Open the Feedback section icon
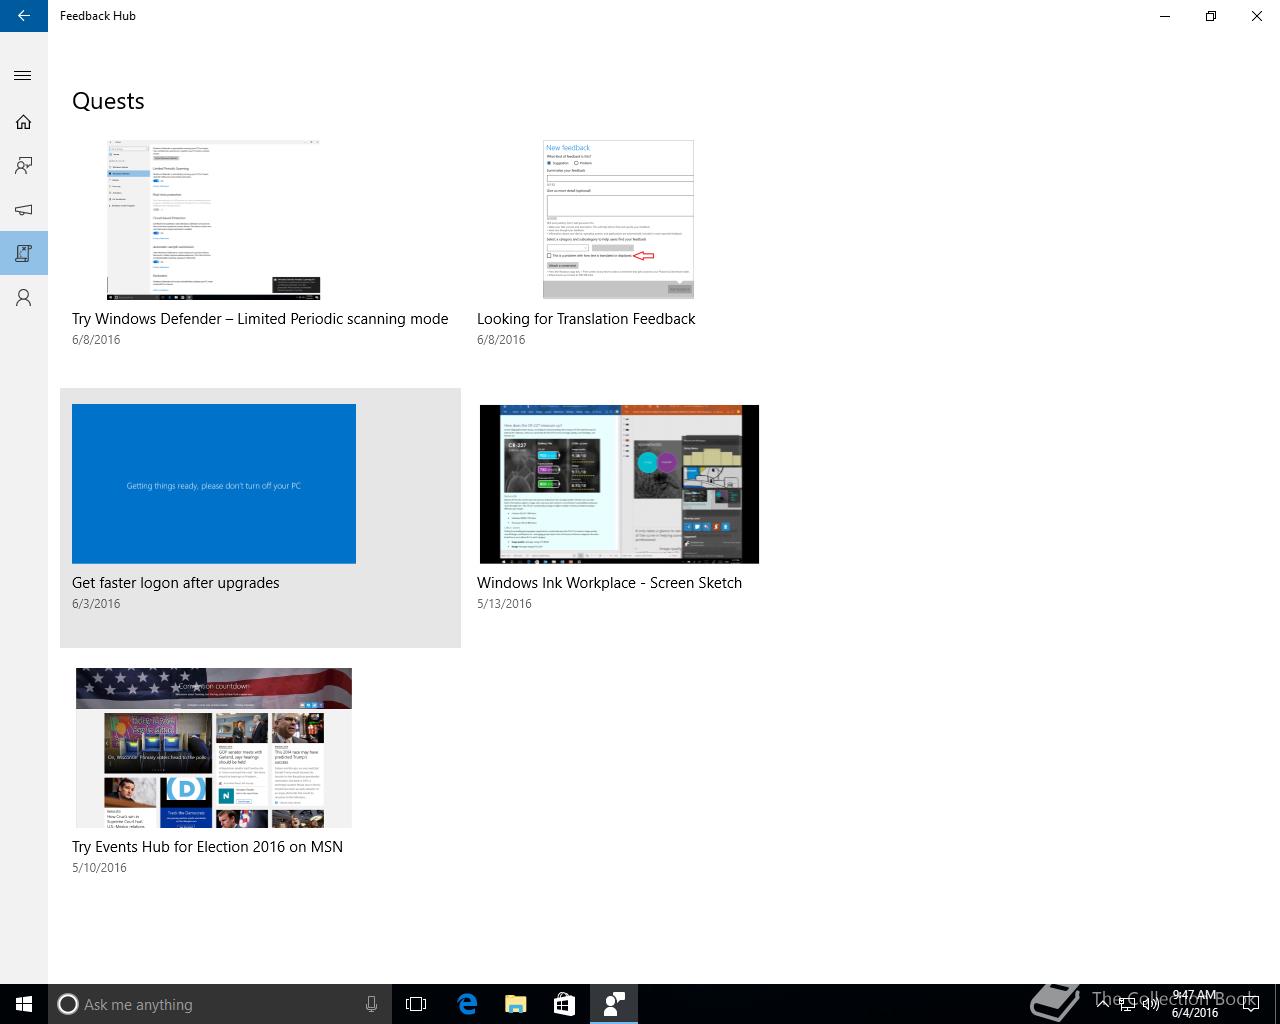Image resolution: width=1280 pixels, height=1024 pixels. coord(24,166)
